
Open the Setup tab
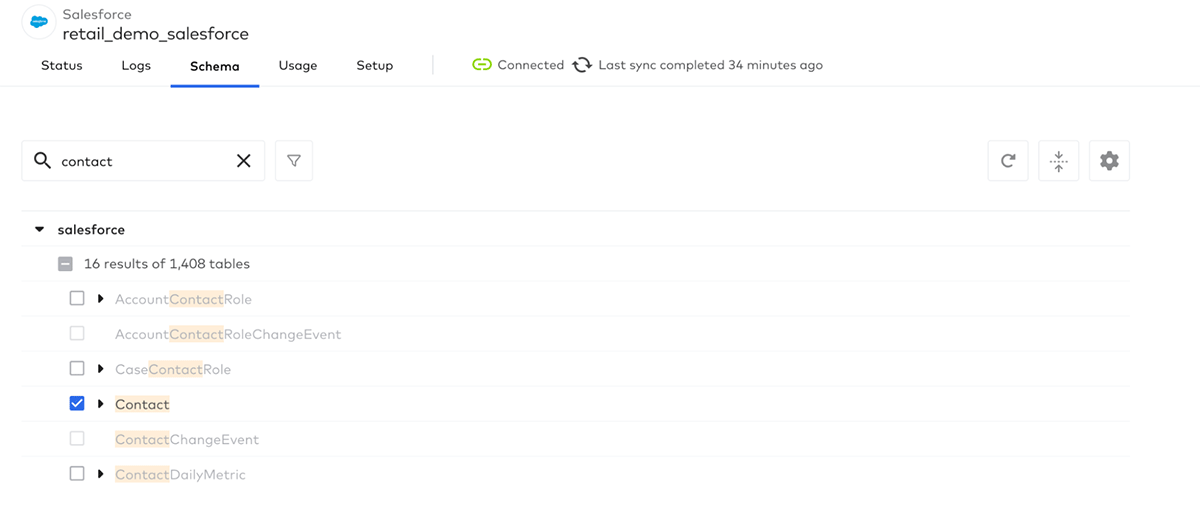coord(374,66)
